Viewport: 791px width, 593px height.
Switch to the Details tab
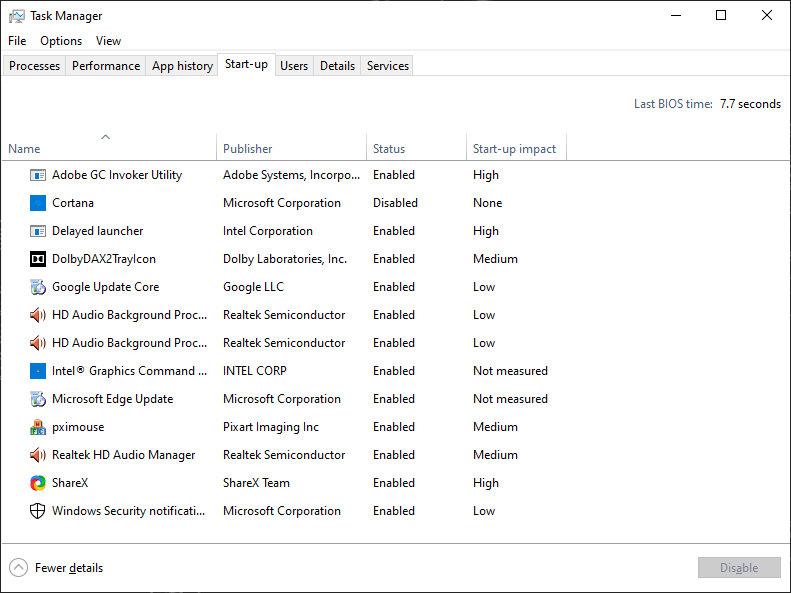(337, 66)
